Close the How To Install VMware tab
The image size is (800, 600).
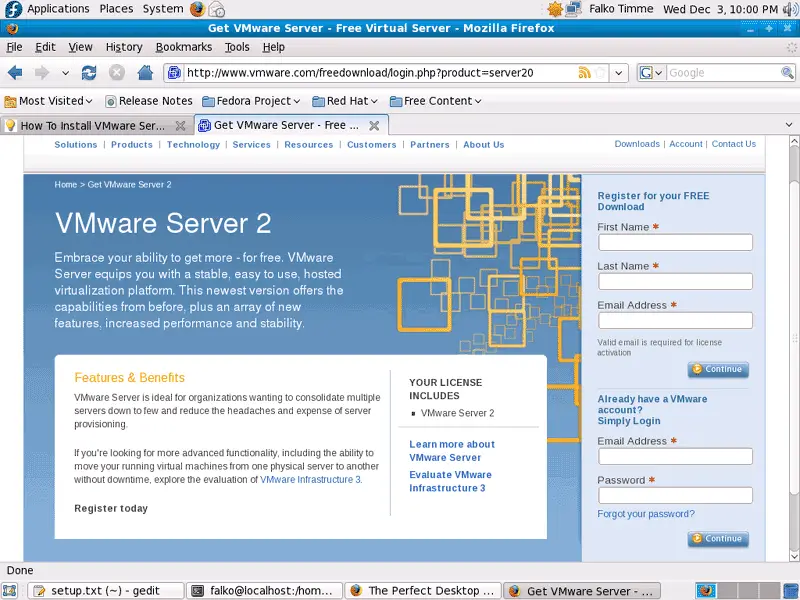click(x=180, y=126)
